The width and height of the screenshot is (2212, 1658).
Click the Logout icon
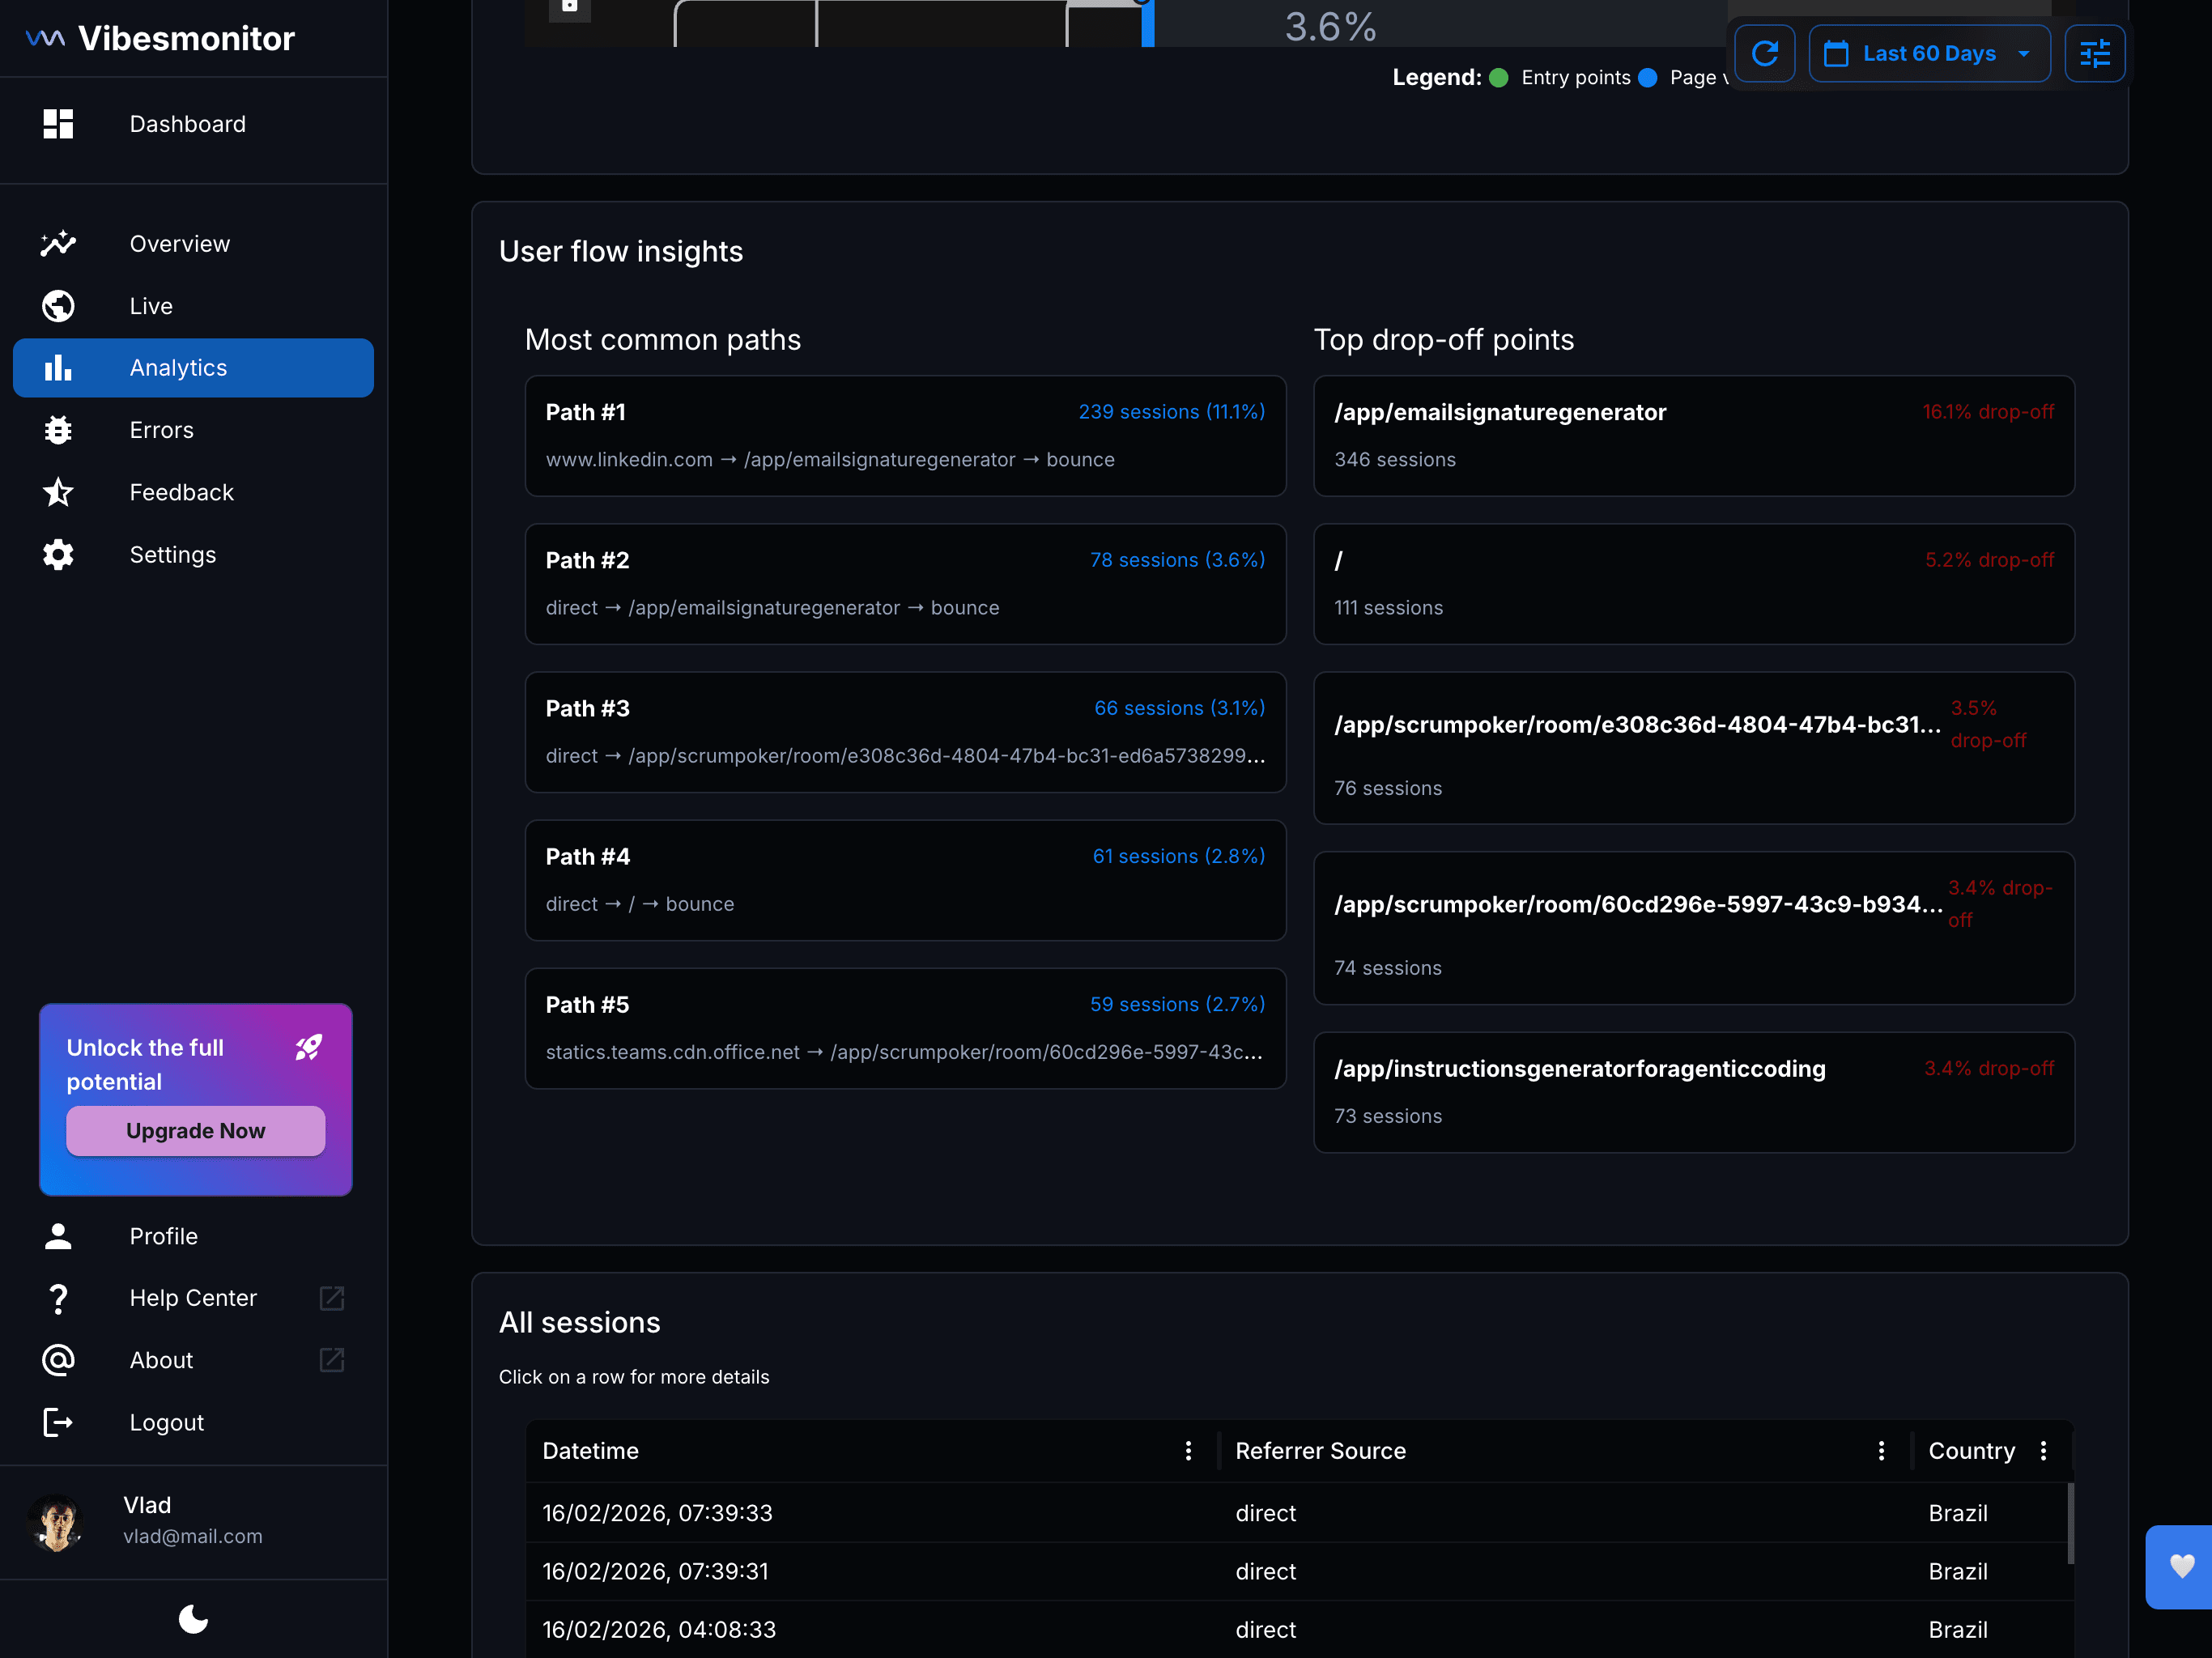click(x=58, y=1422)
